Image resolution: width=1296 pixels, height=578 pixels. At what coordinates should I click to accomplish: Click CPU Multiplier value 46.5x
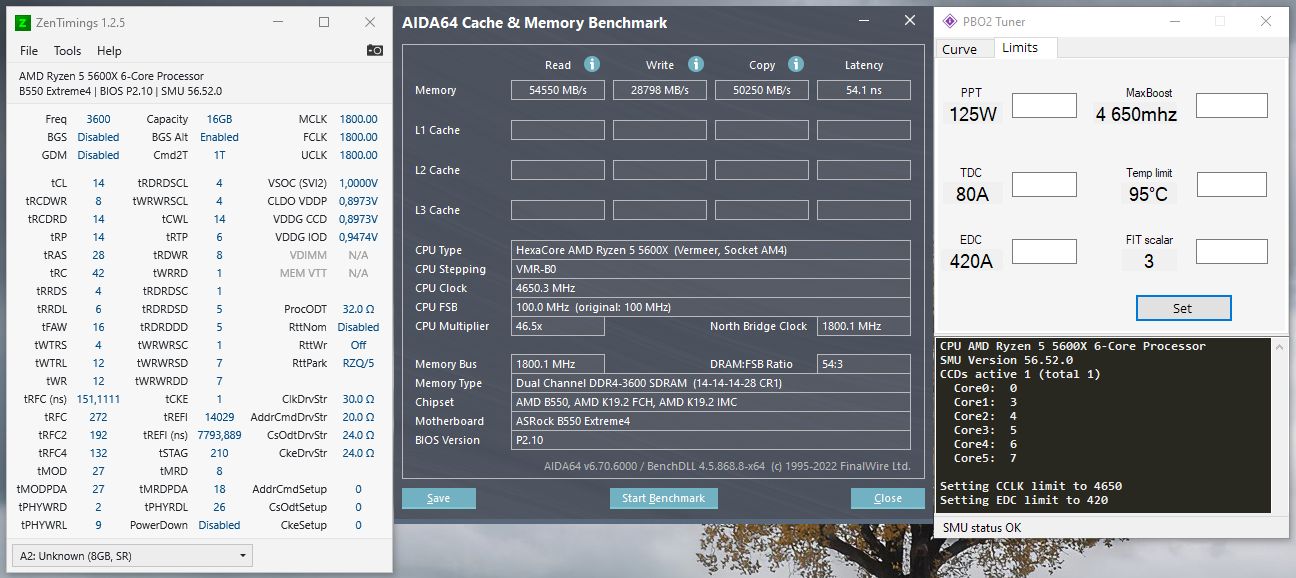click(x=558, y=326)
